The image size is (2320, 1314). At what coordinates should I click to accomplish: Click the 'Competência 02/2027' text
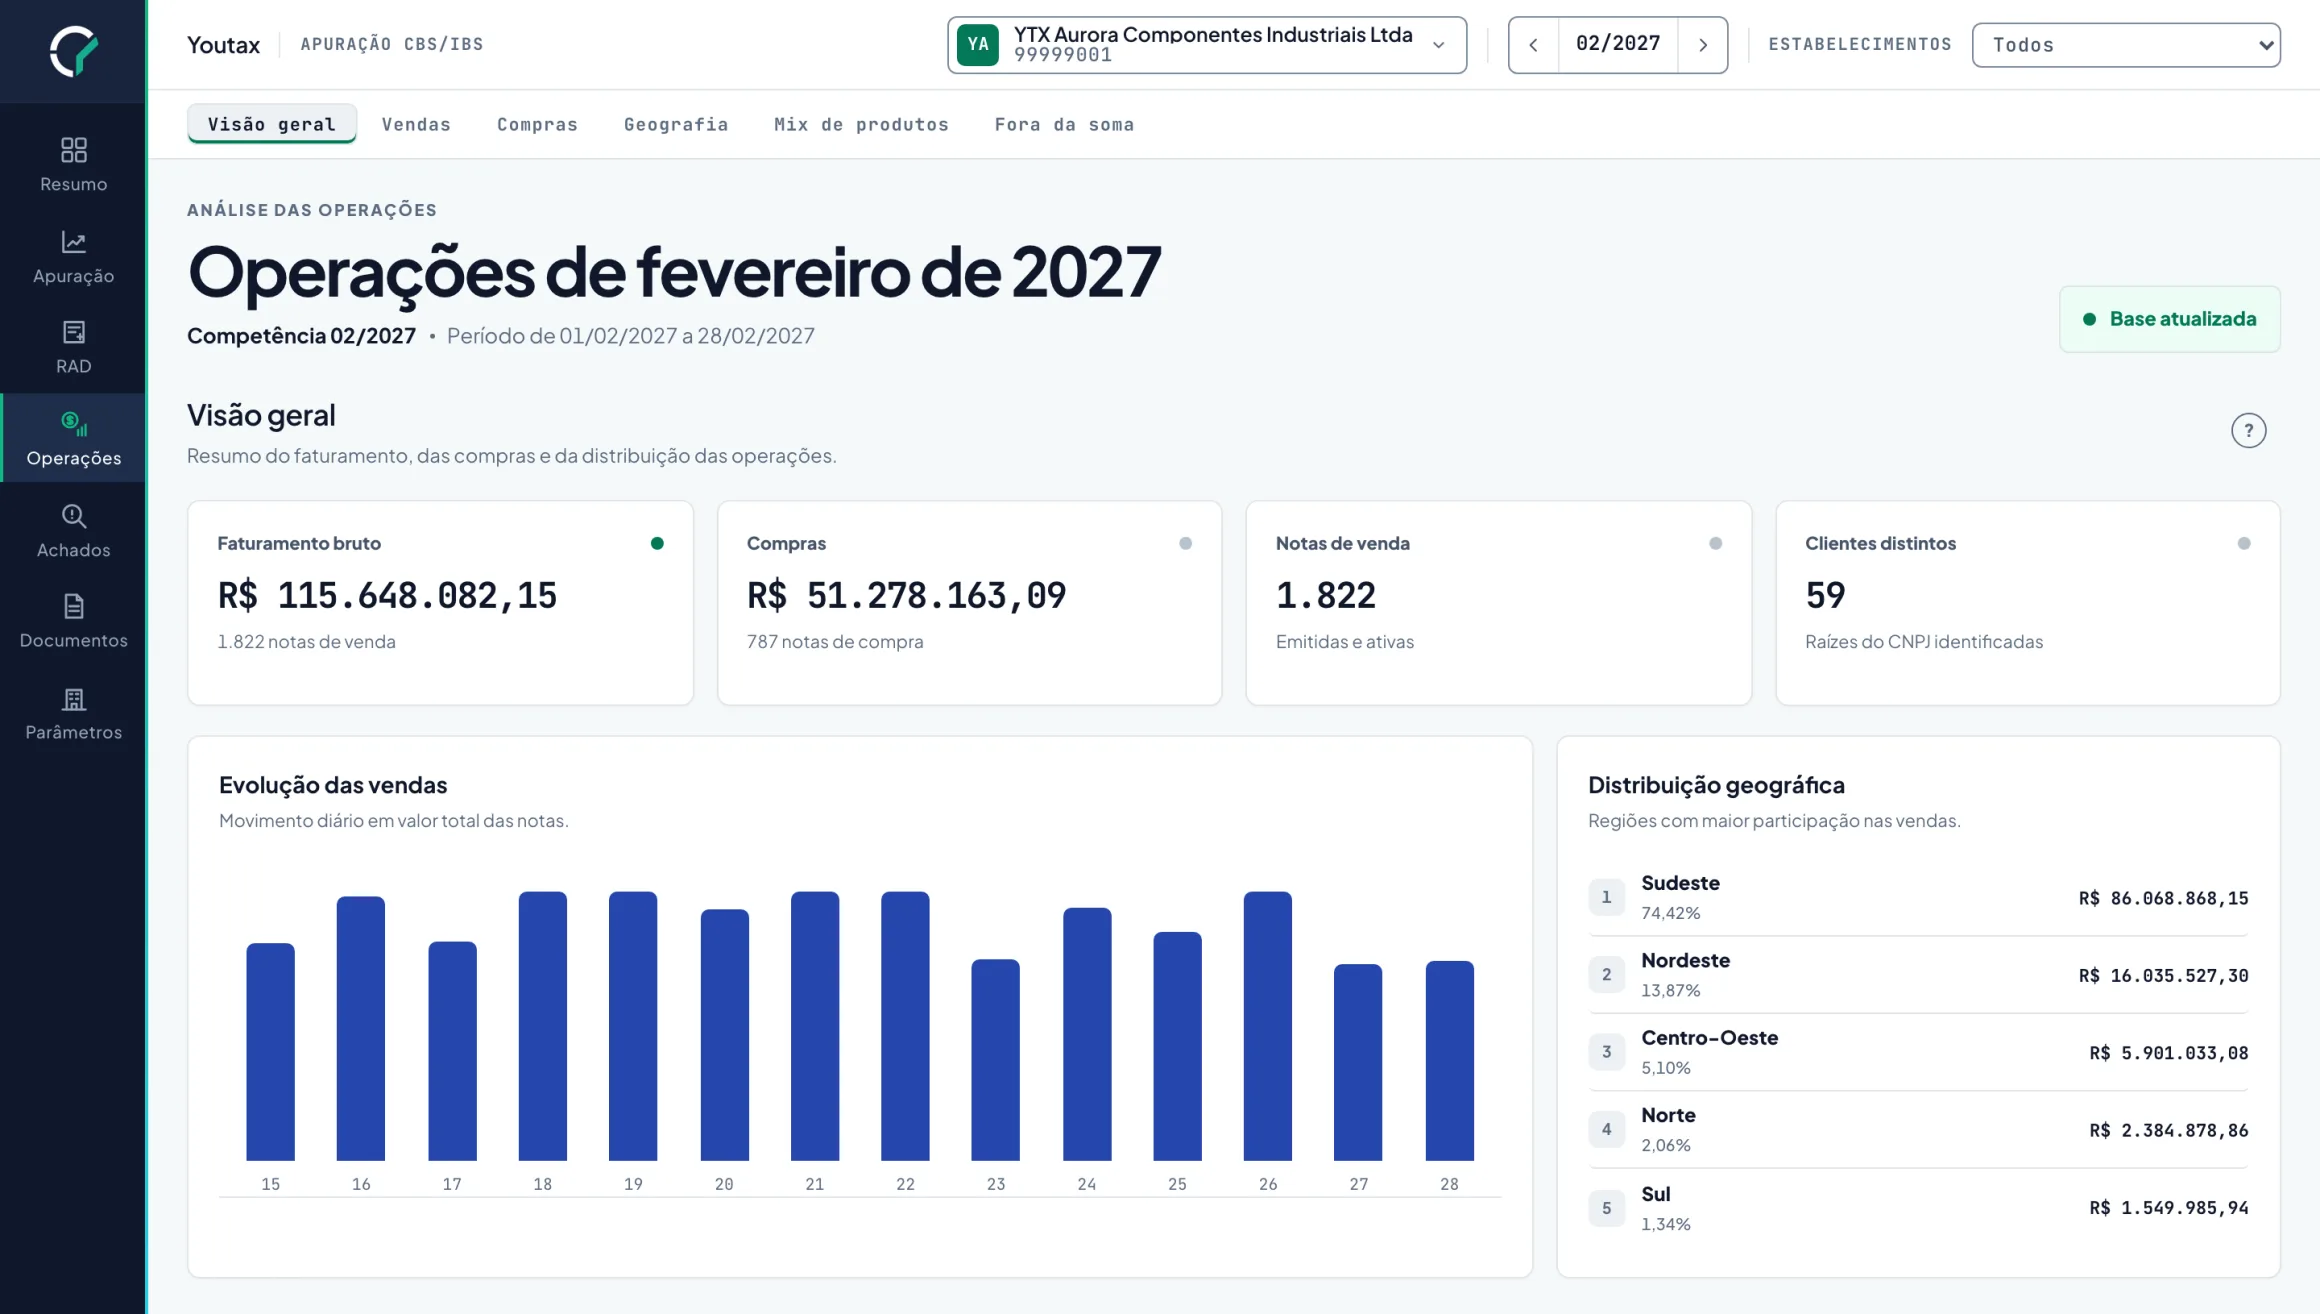[x=301, y=336]
